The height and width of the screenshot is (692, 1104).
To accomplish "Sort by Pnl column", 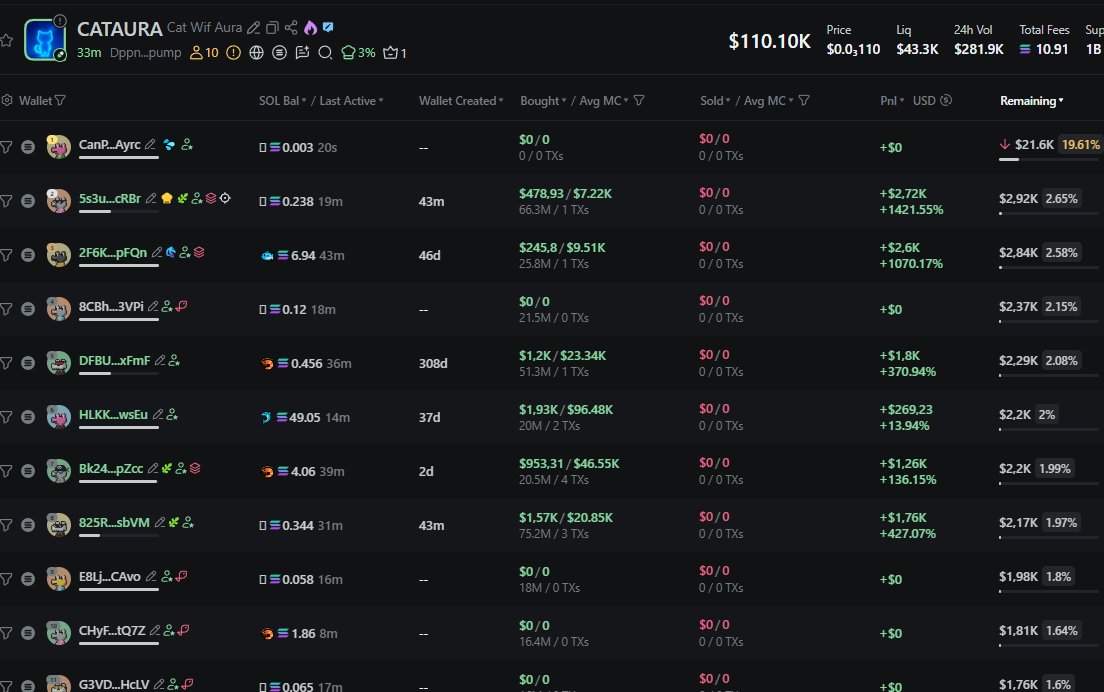I will point(892,101).
